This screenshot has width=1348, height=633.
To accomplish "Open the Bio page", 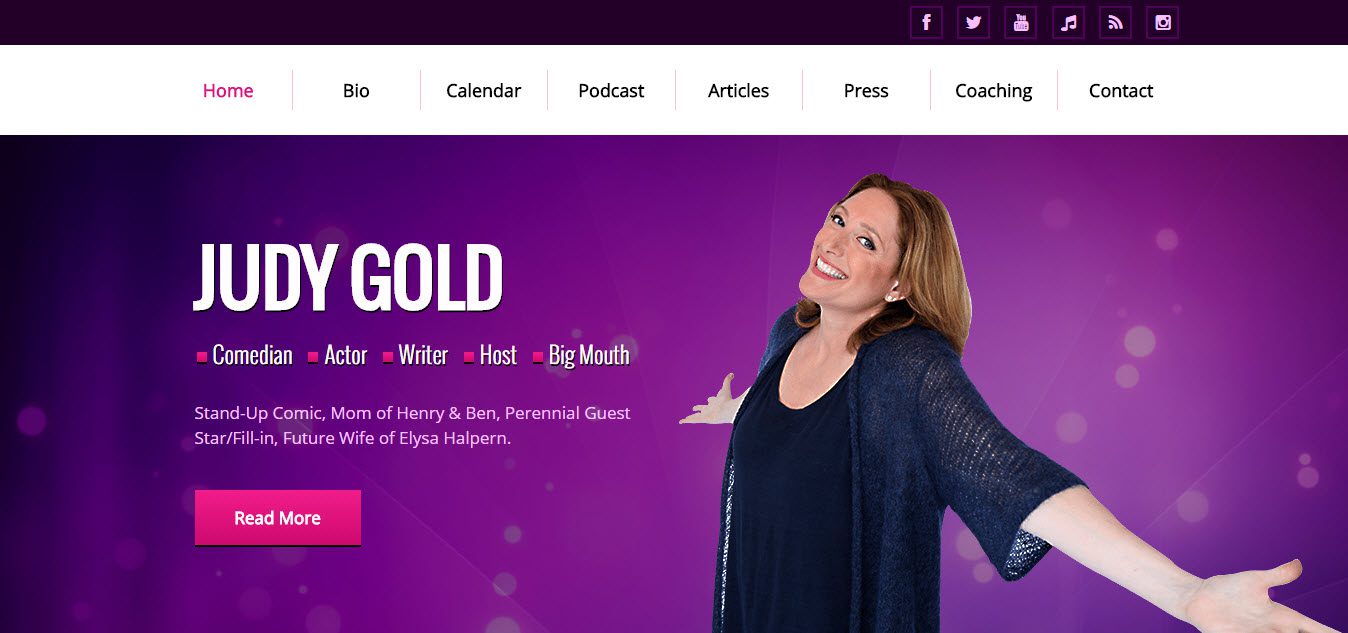I will (x=356, y=90).
